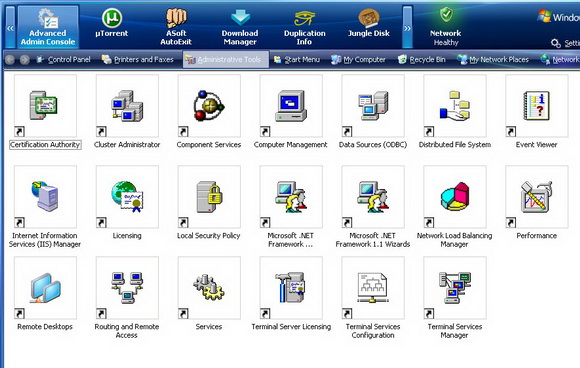
Task: Switch to Printers and Faxes tab
Action: 138,60
